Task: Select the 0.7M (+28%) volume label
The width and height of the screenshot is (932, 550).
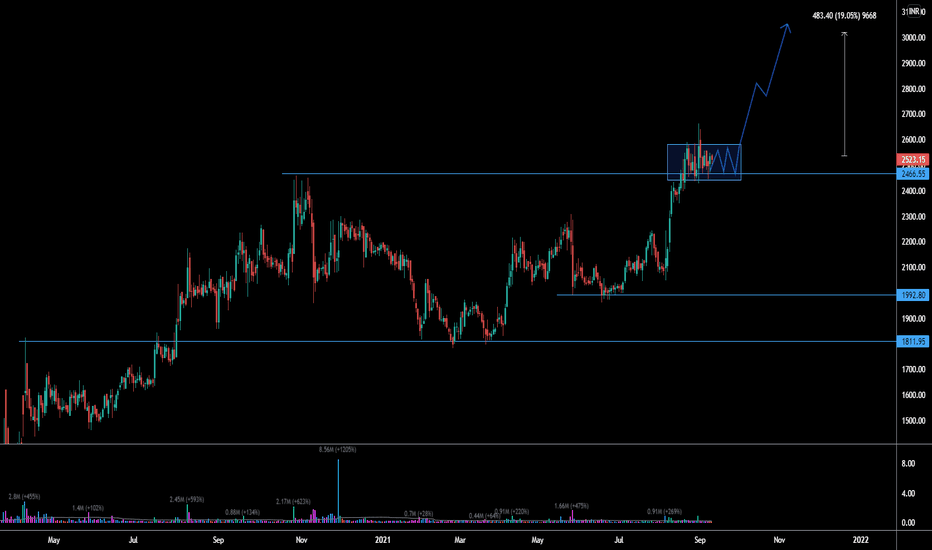Action: (418, 513)
